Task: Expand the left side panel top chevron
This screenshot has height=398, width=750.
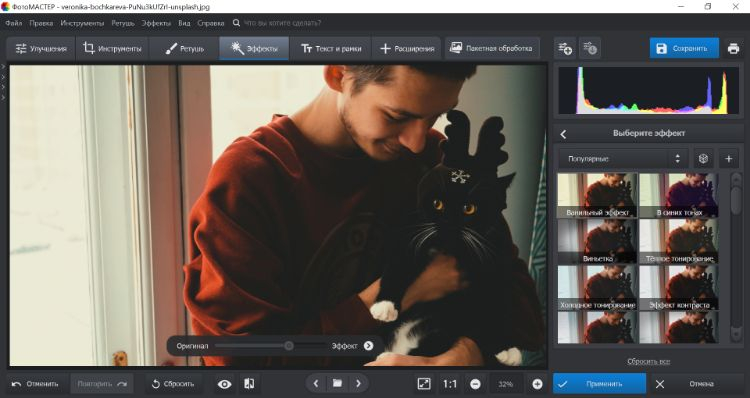Action: point(3,66)
